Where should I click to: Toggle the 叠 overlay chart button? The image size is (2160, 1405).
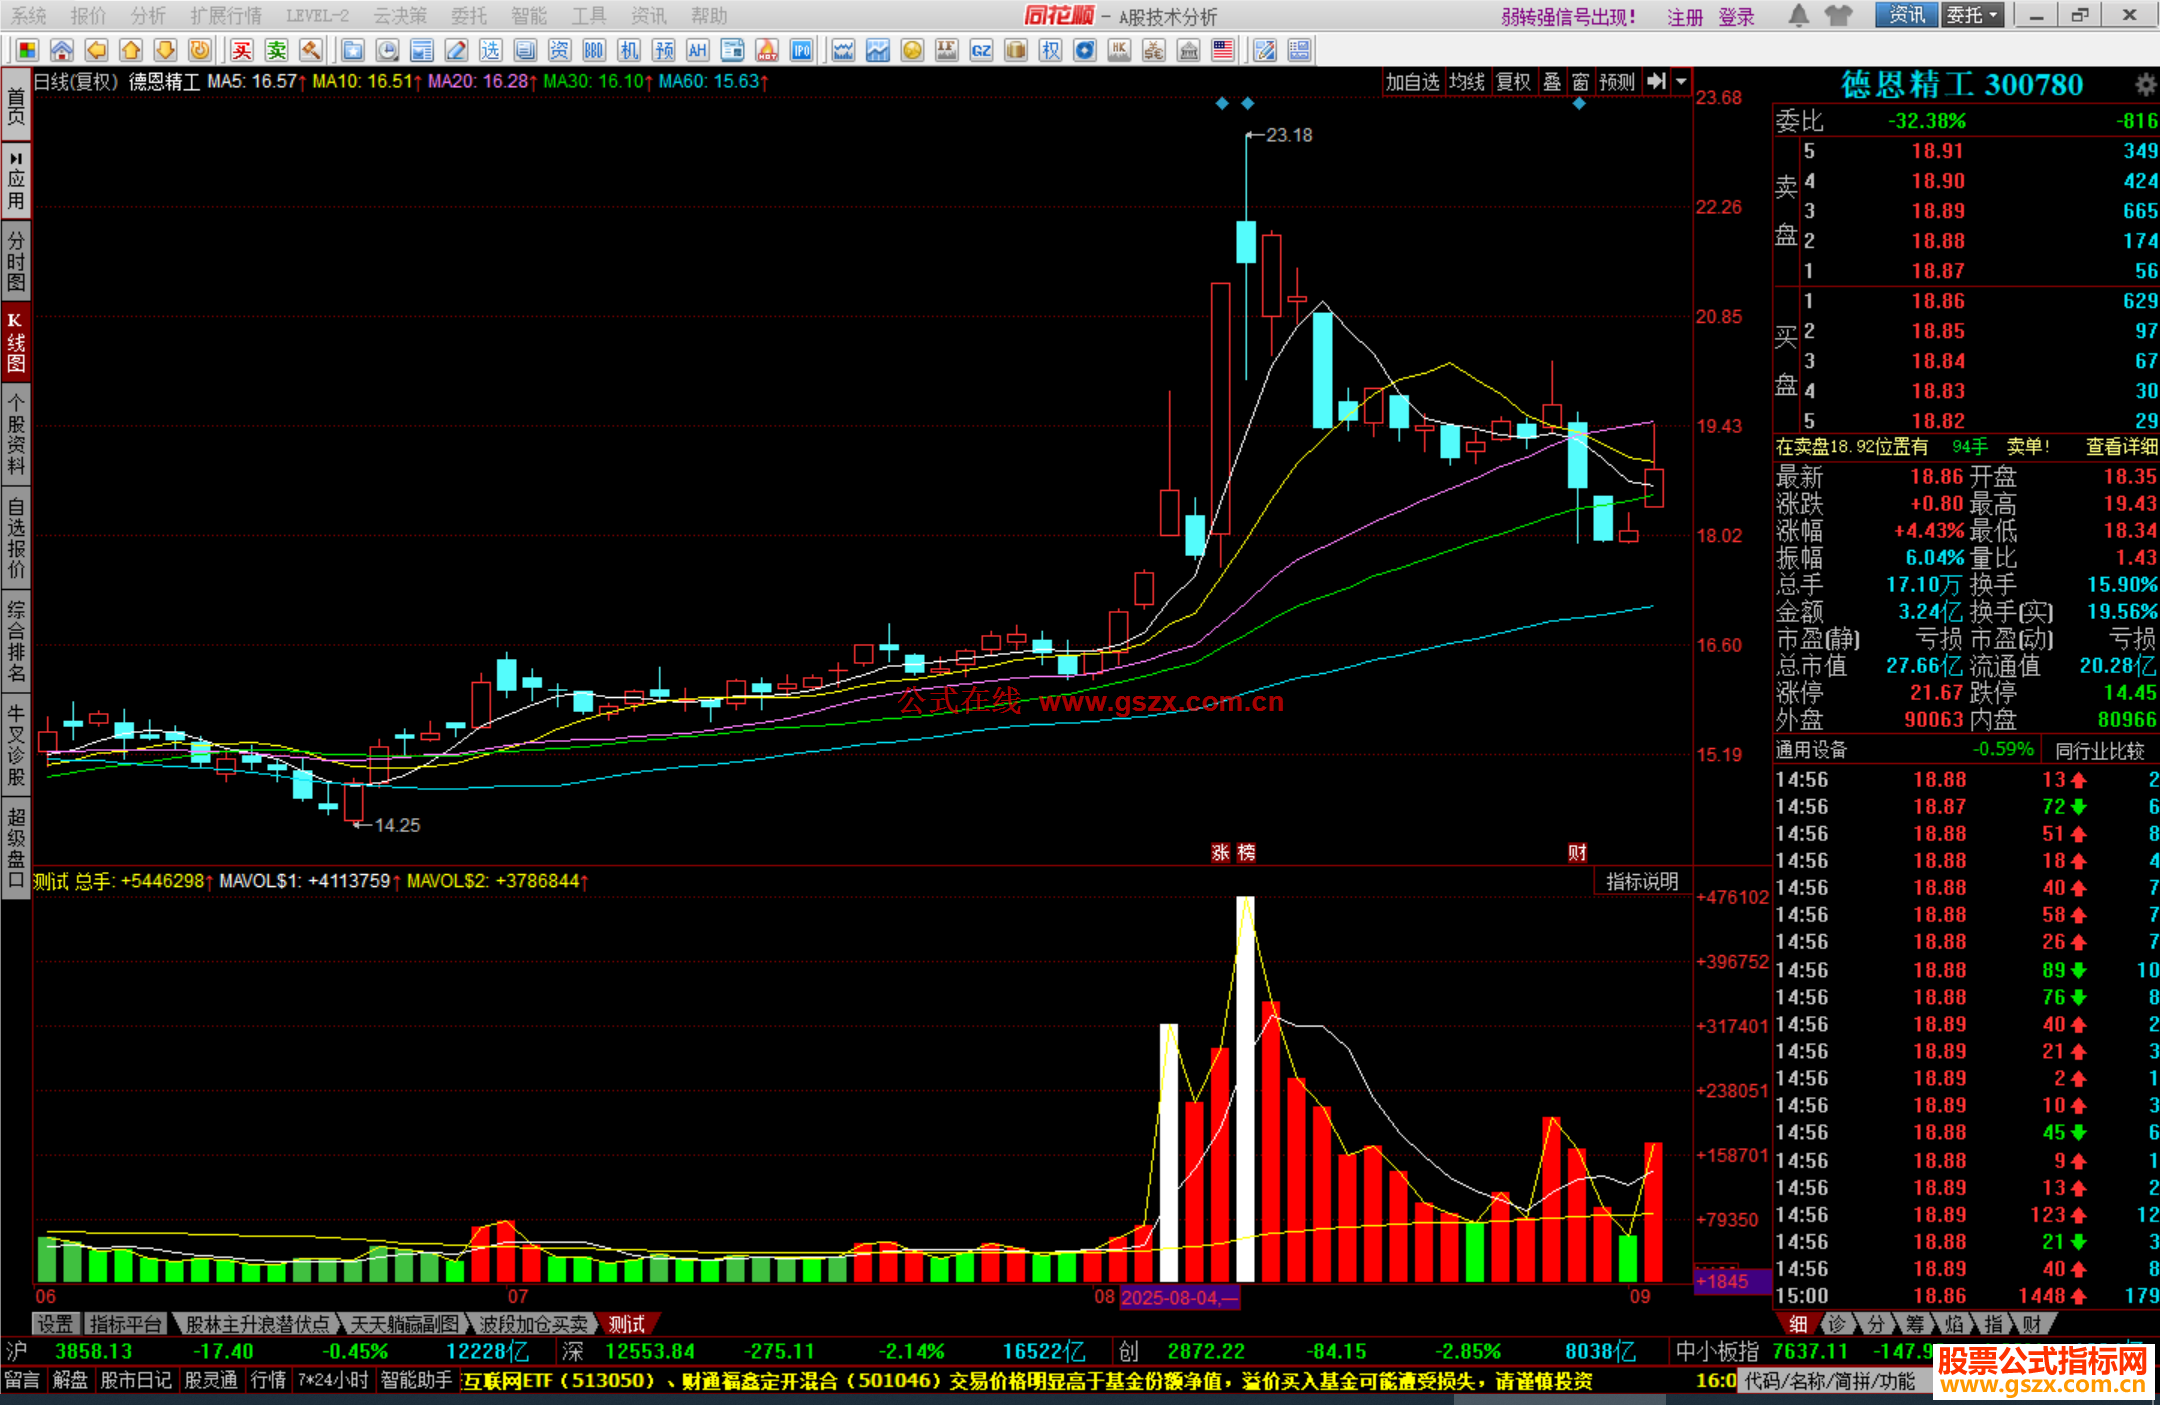point(1552,82)
